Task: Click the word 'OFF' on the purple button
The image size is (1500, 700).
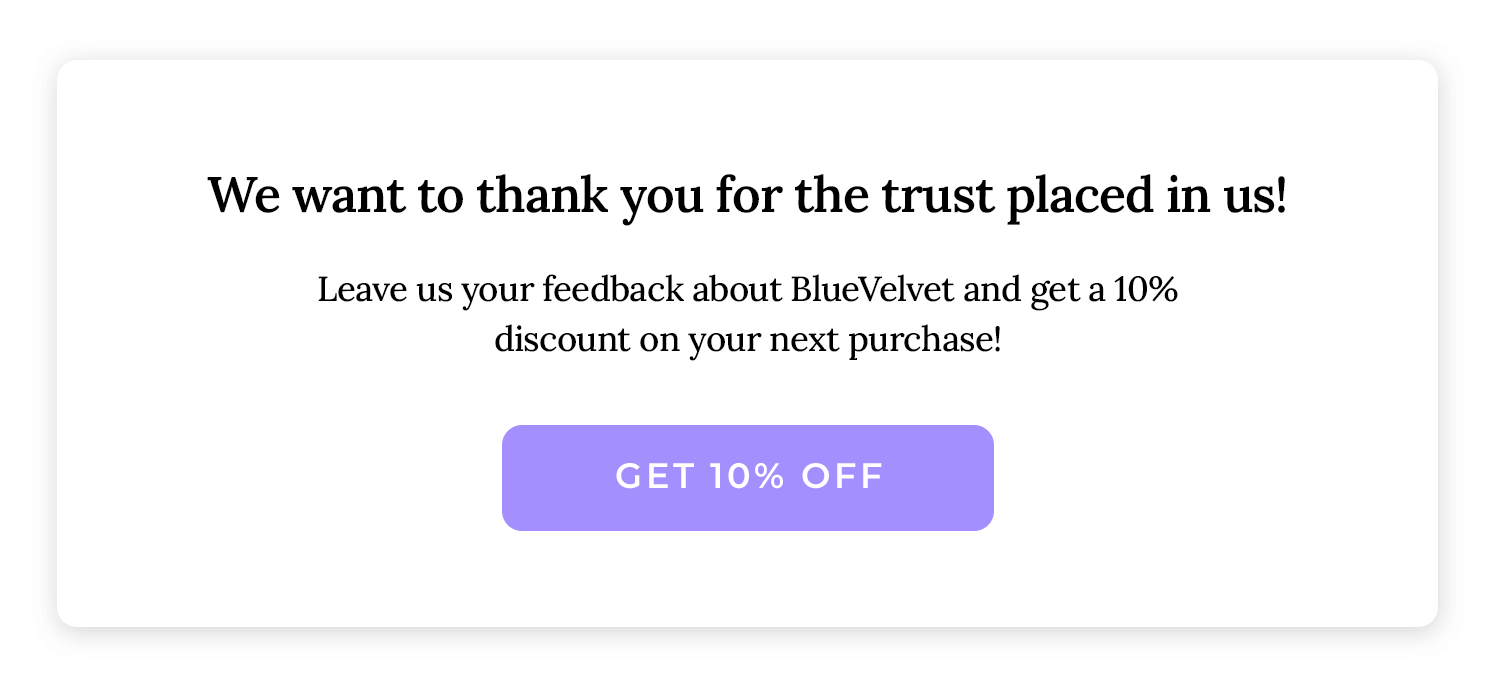Action: tap(843, 477)
